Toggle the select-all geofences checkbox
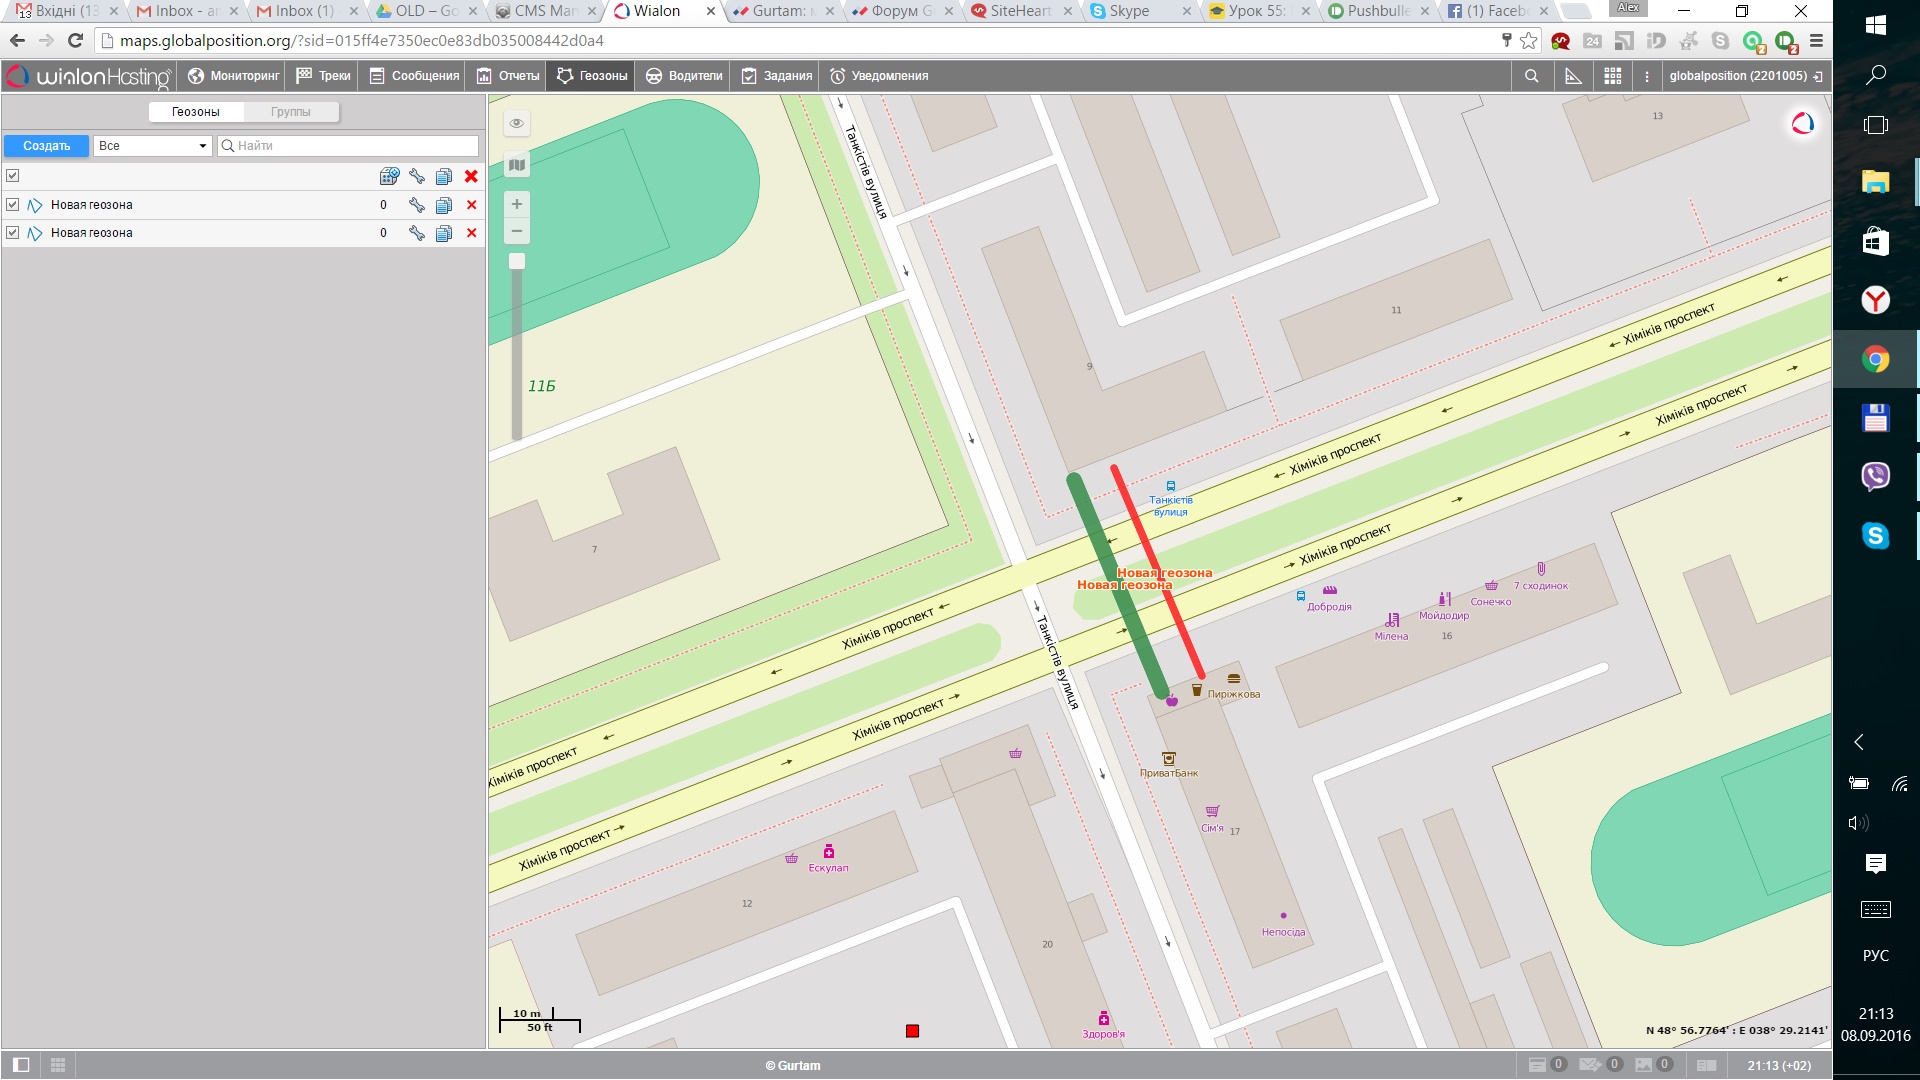Image resolution: width=1920 pixels, height=1080 pixels. [x=13, y=176]
